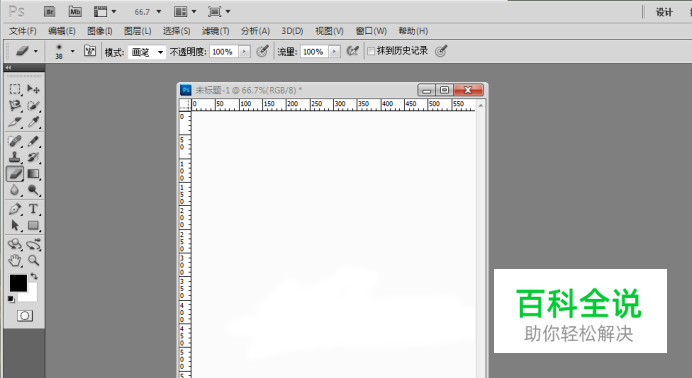Open the flow slider popup arrow
692x378 pixels.
click(x=335, y=52)
